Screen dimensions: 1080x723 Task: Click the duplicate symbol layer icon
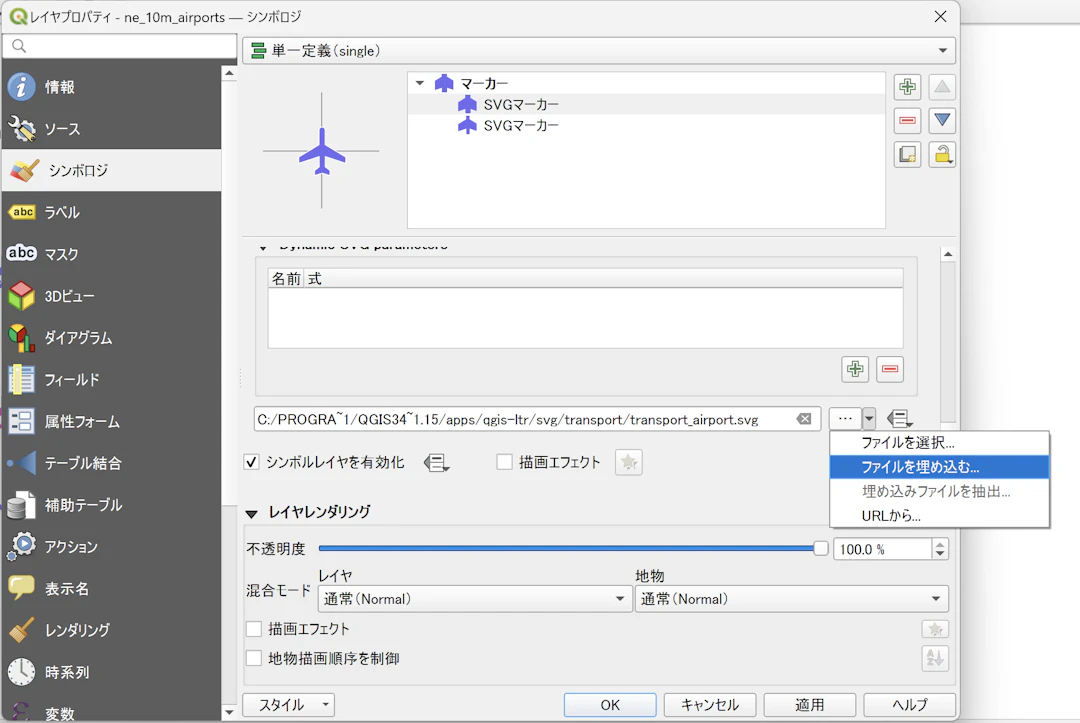click(907, 155)
